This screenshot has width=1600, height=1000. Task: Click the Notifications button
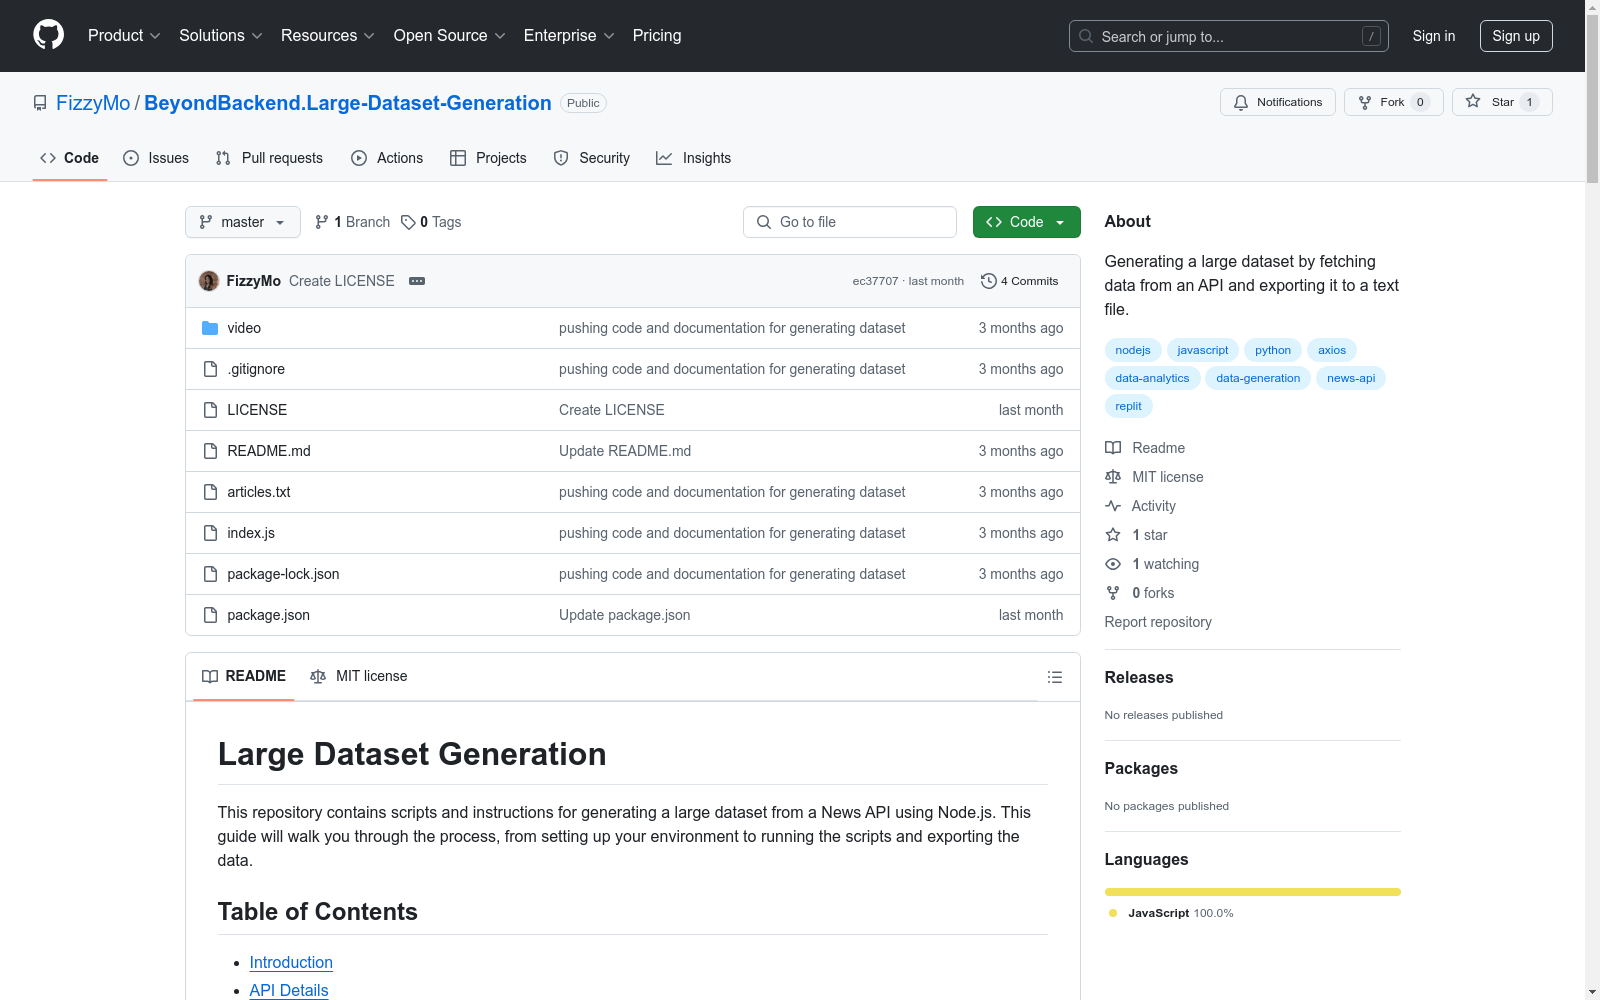click(1278, 102)
